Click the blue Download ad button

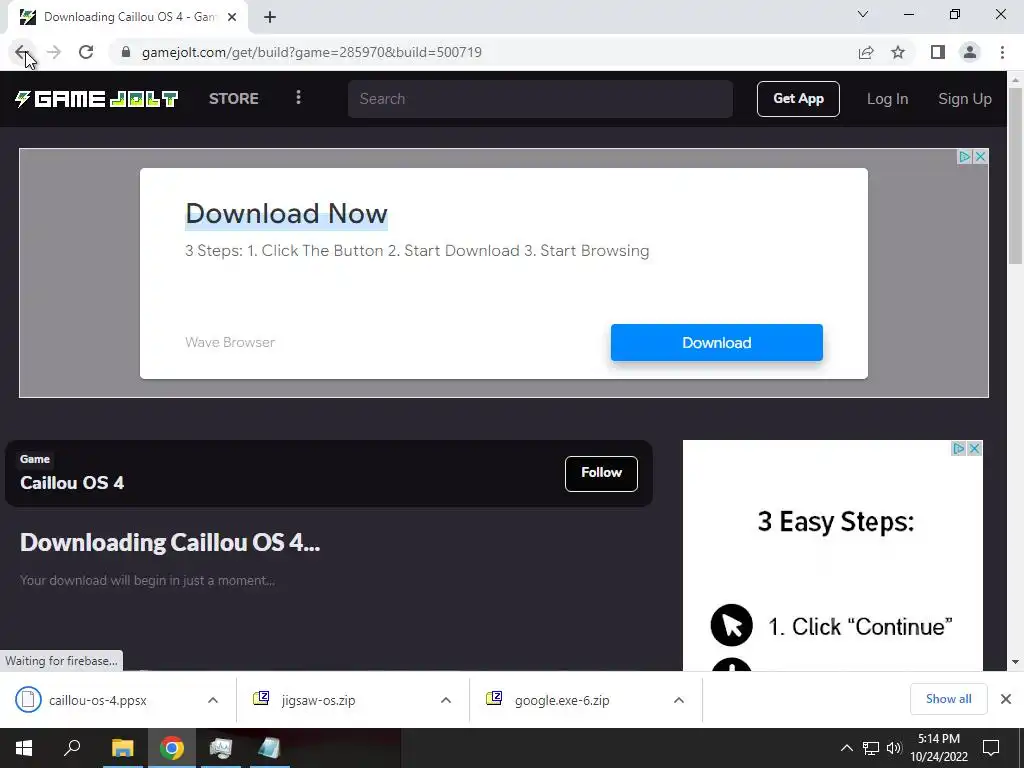point(716,342)
